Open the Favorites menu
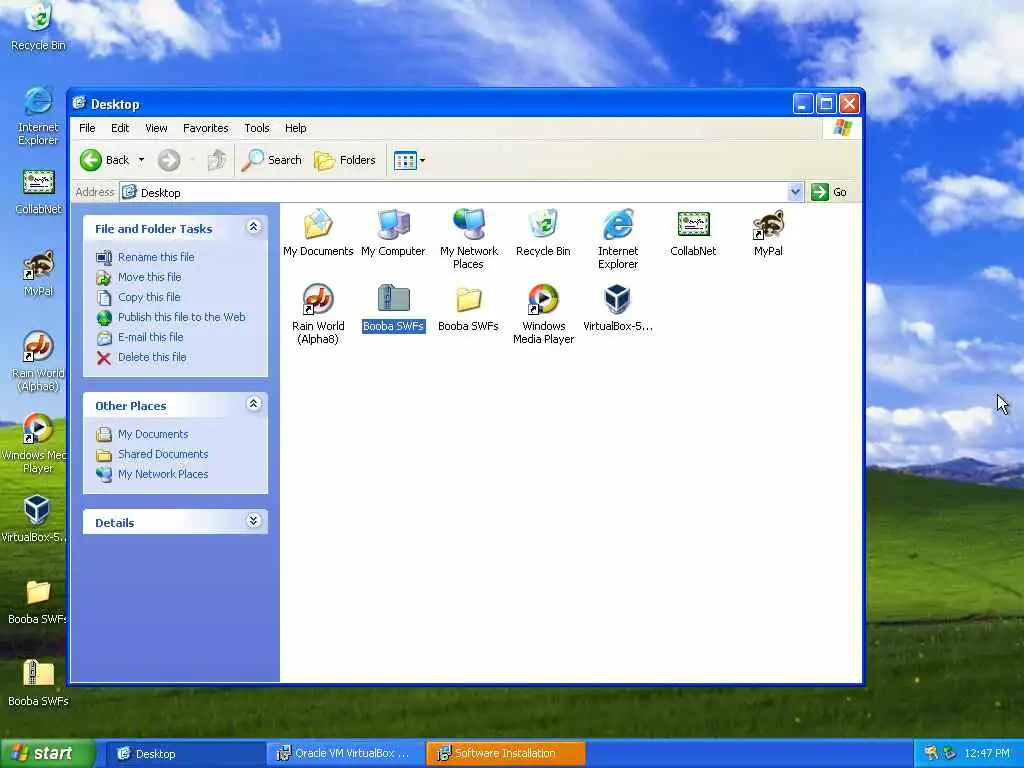The height and width of the screenshot is (768, 1024). 206,128
